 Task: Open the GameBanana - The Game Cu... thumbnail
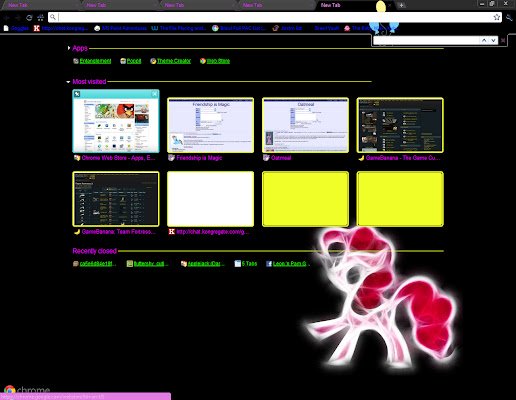pos(400,125)
